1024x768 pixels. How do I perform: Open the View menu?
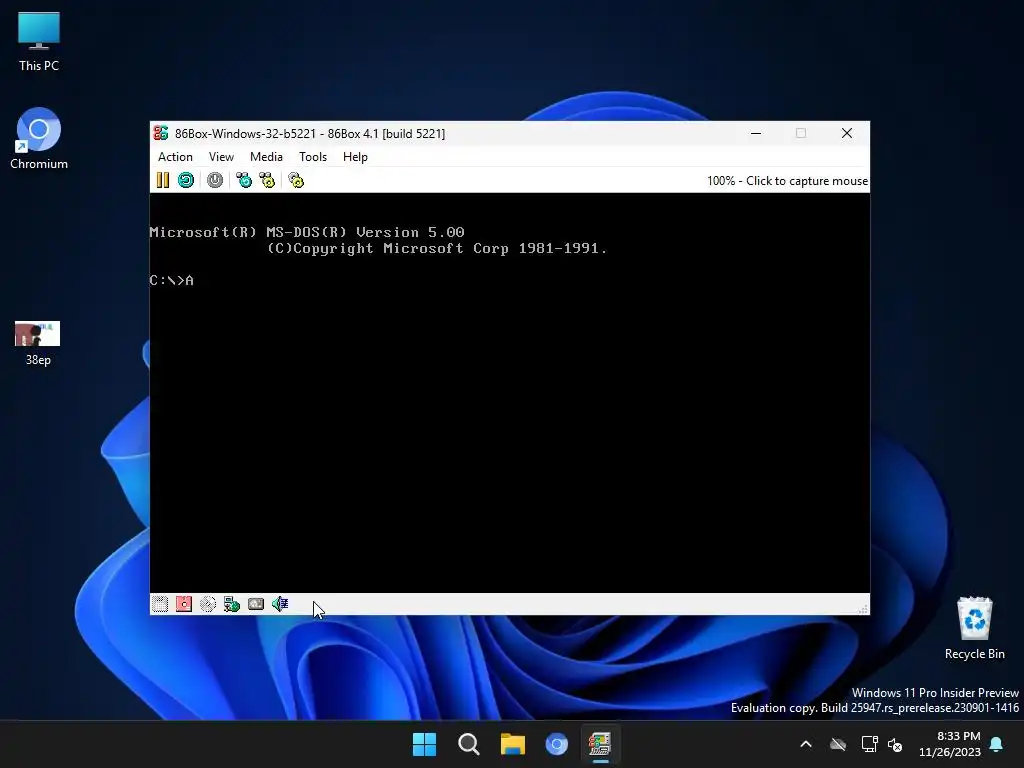click(x=221, y=157)
